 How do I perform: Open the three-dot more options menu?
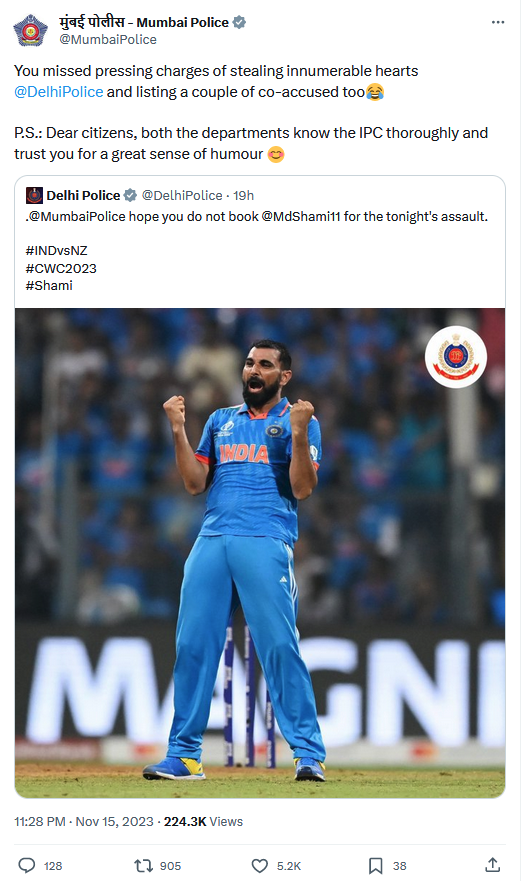coord(498,22)
